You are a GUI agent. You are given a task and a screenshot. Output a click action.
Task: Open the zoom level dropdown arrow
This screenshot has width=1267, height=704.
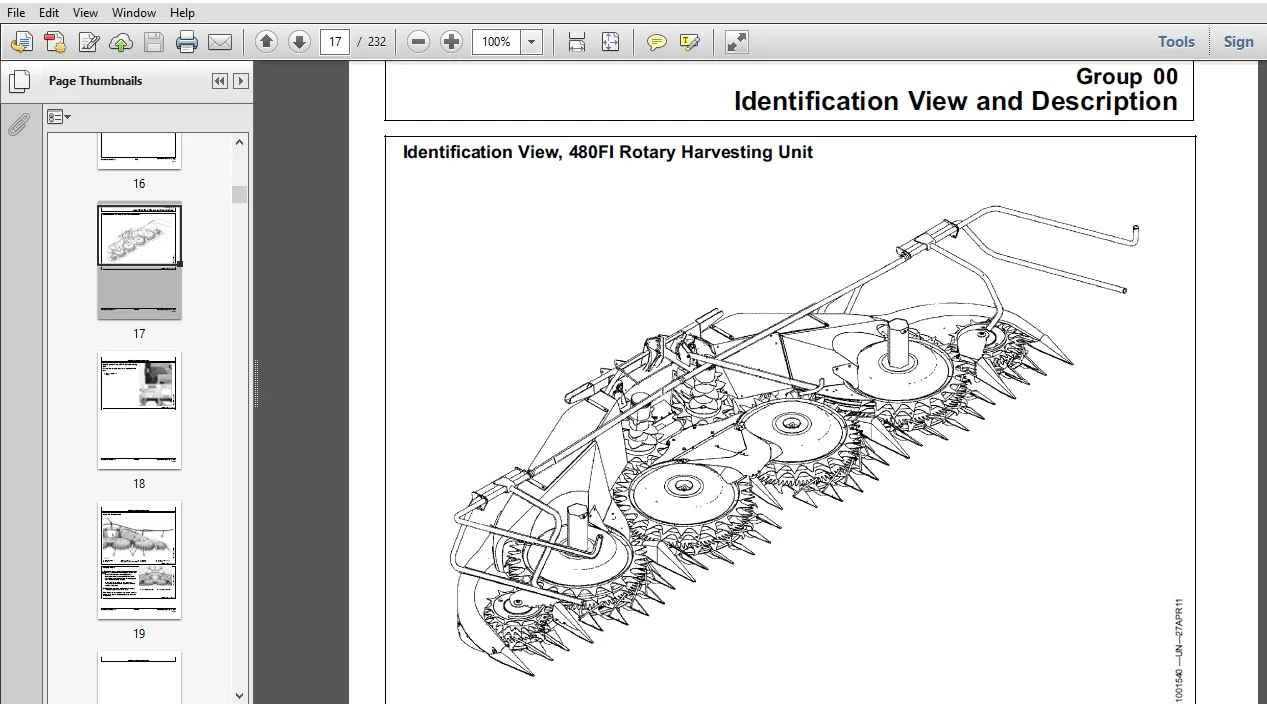(532, 42)
